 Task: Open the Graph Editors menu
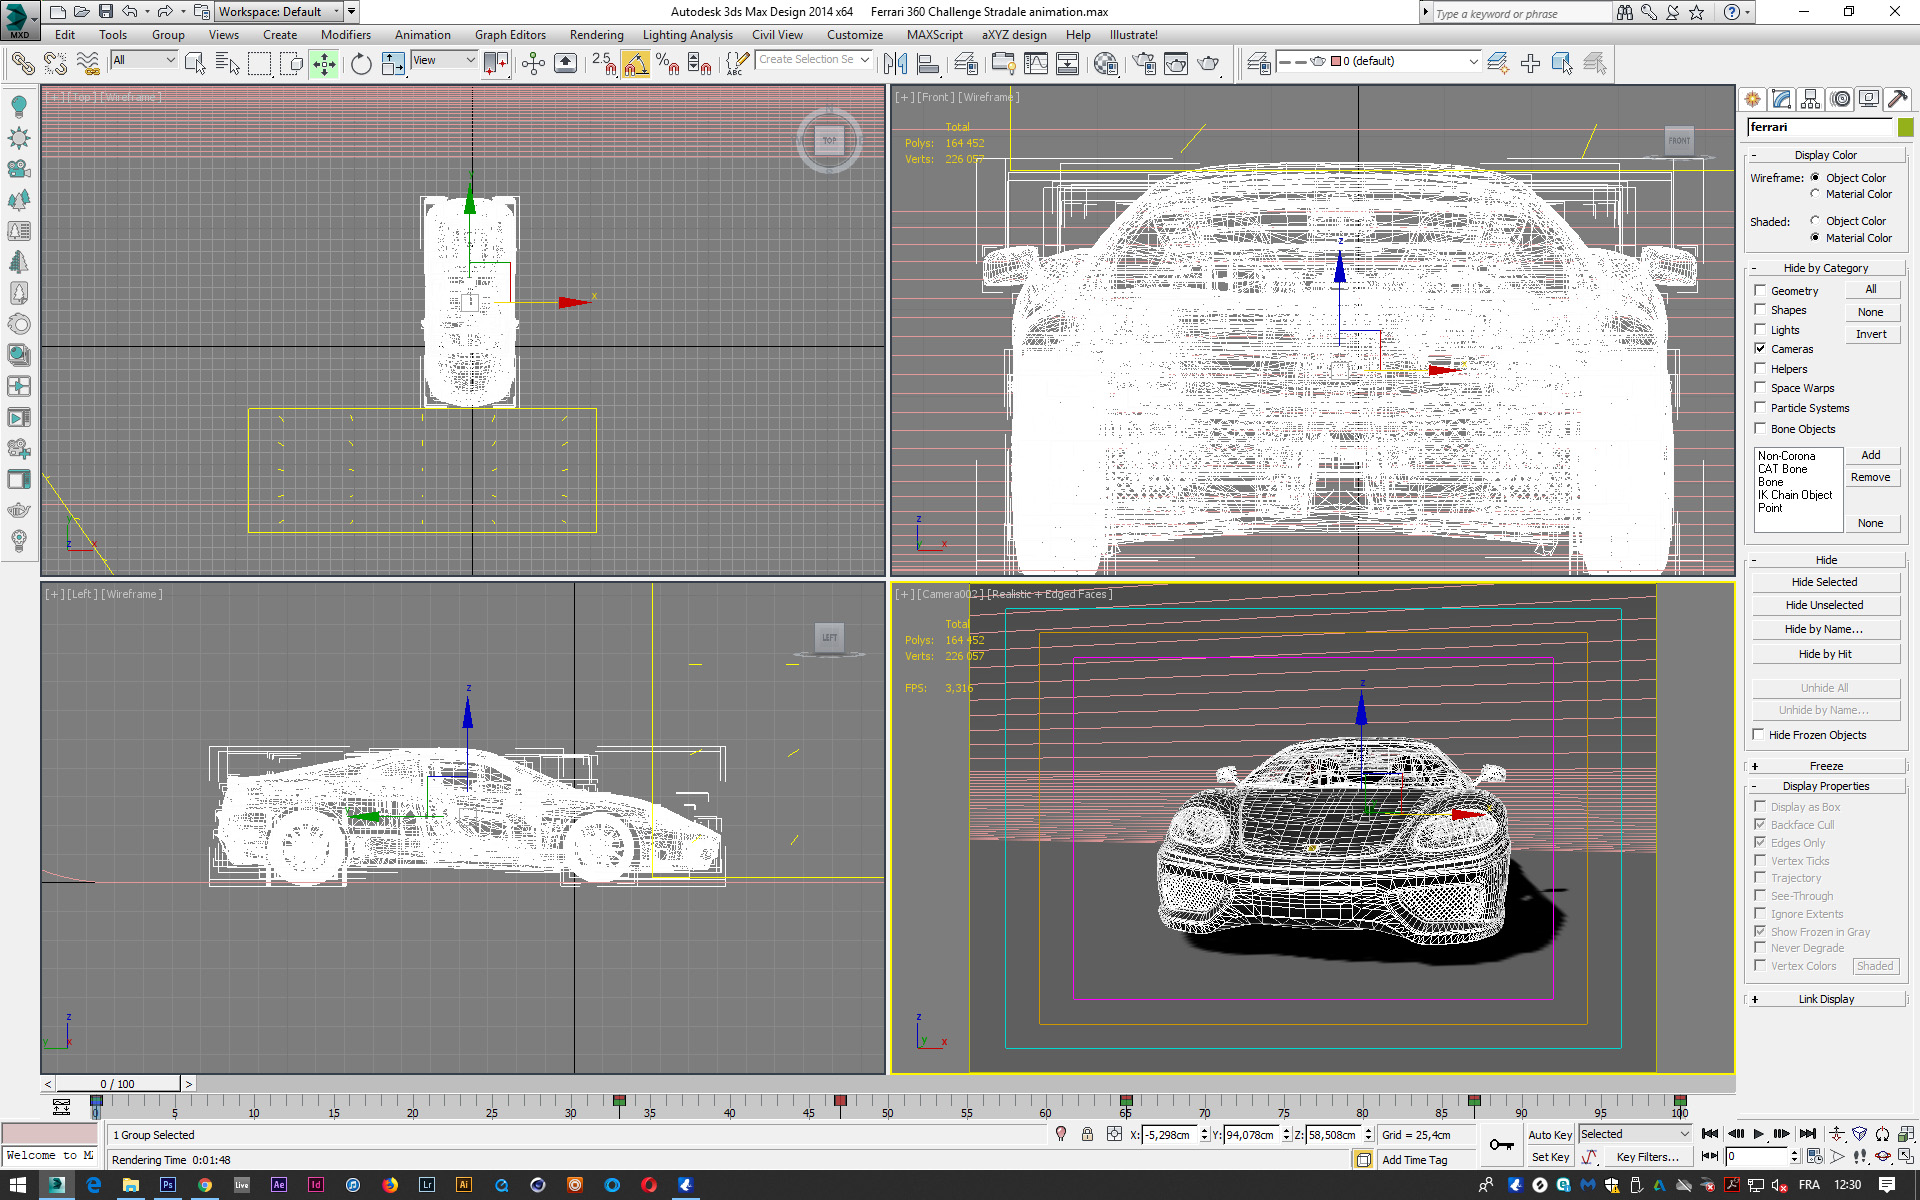tap(510, 35)
